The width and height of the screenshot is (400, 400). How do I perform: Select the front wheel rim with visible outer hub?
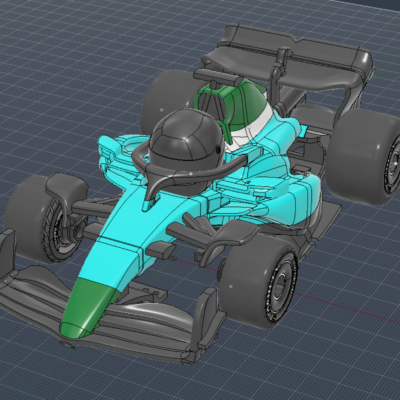point(281,288)
